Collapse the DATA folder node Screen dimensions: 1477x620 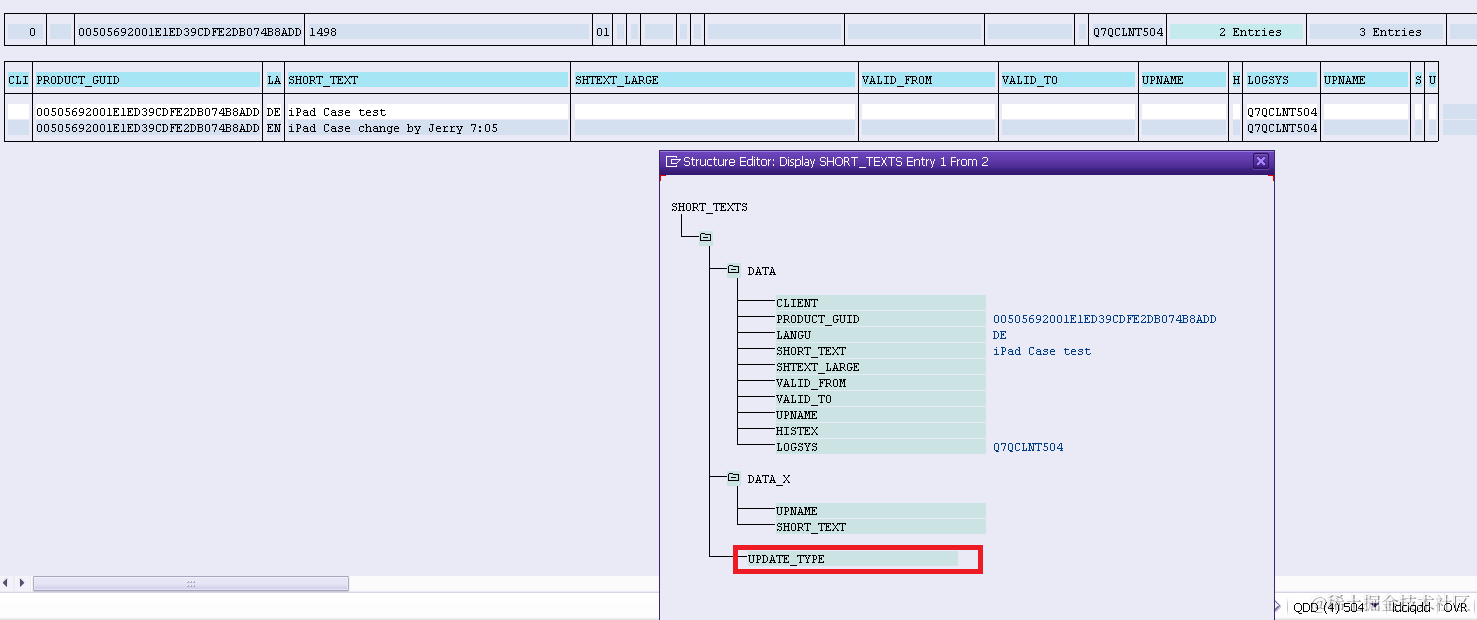coord(733,270)
